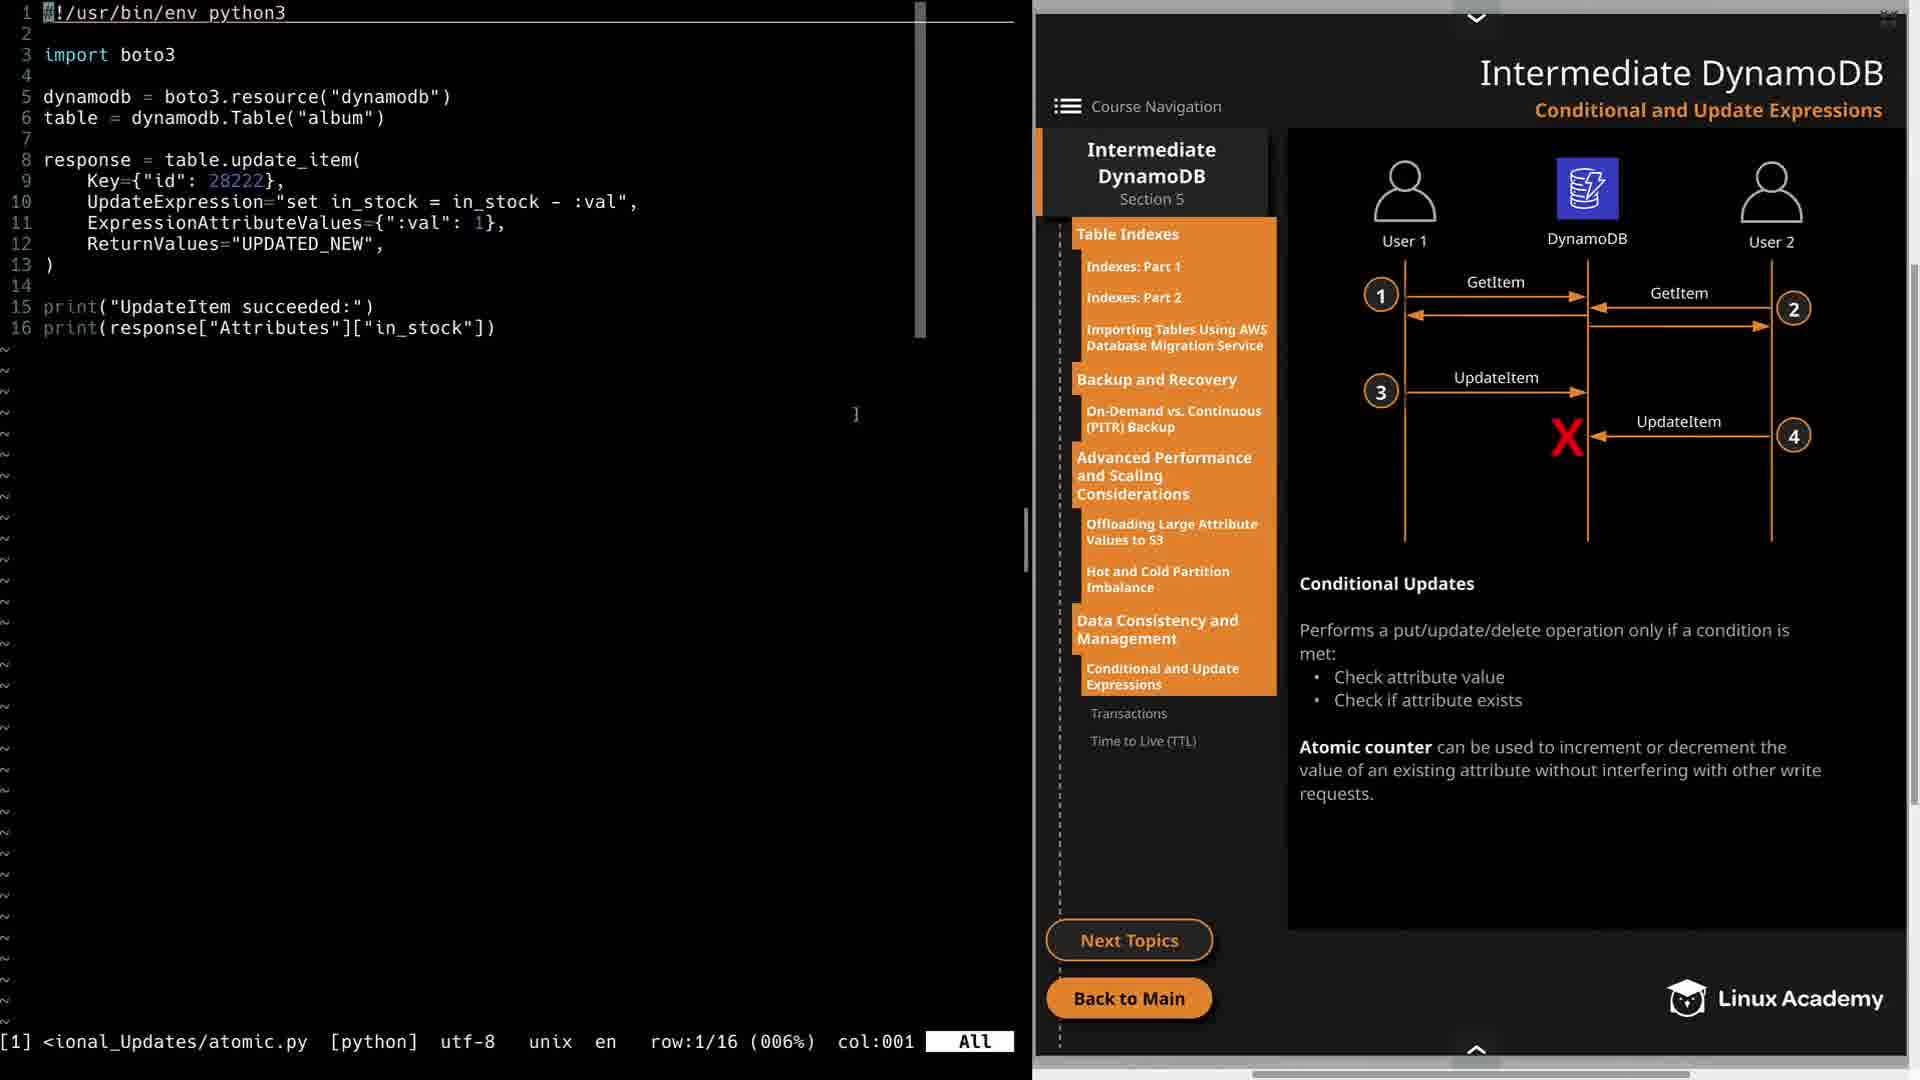
Task: Open Hot and Cold Partition Imbalance lesson
Action: (x=1157, y=579)
